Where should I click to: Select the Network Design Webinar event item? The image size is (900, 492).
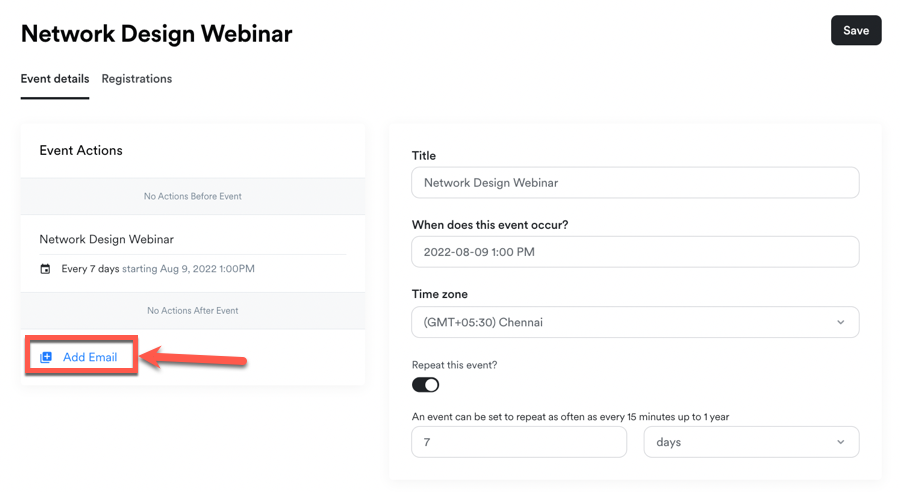[106, 240]
